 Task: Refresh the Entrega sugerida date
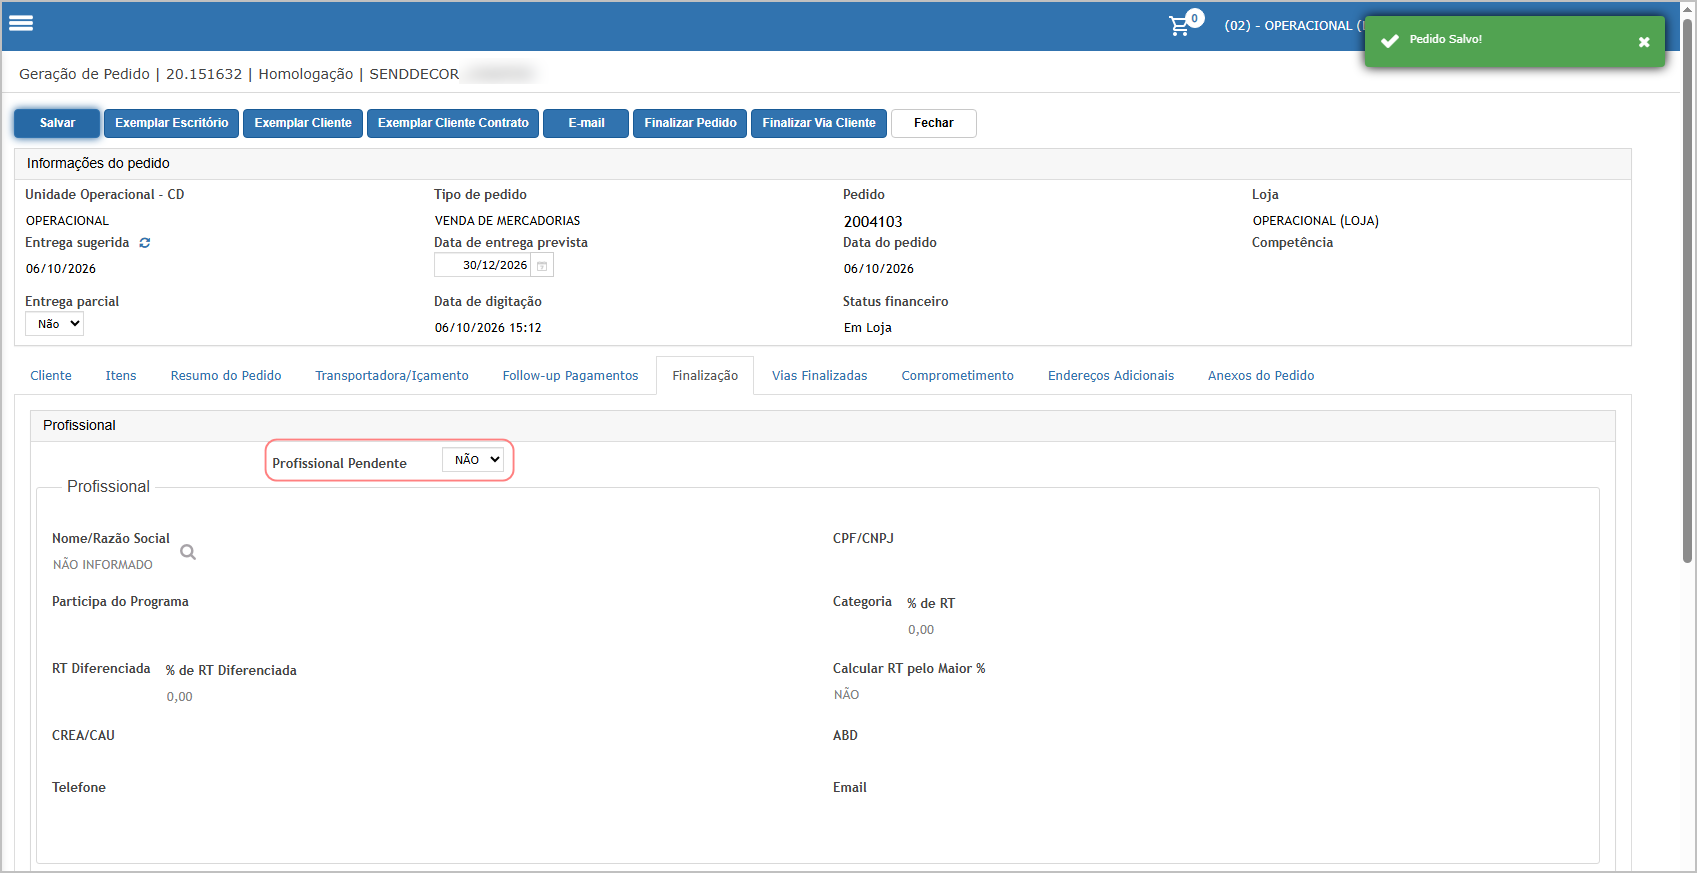pos(145,243)
